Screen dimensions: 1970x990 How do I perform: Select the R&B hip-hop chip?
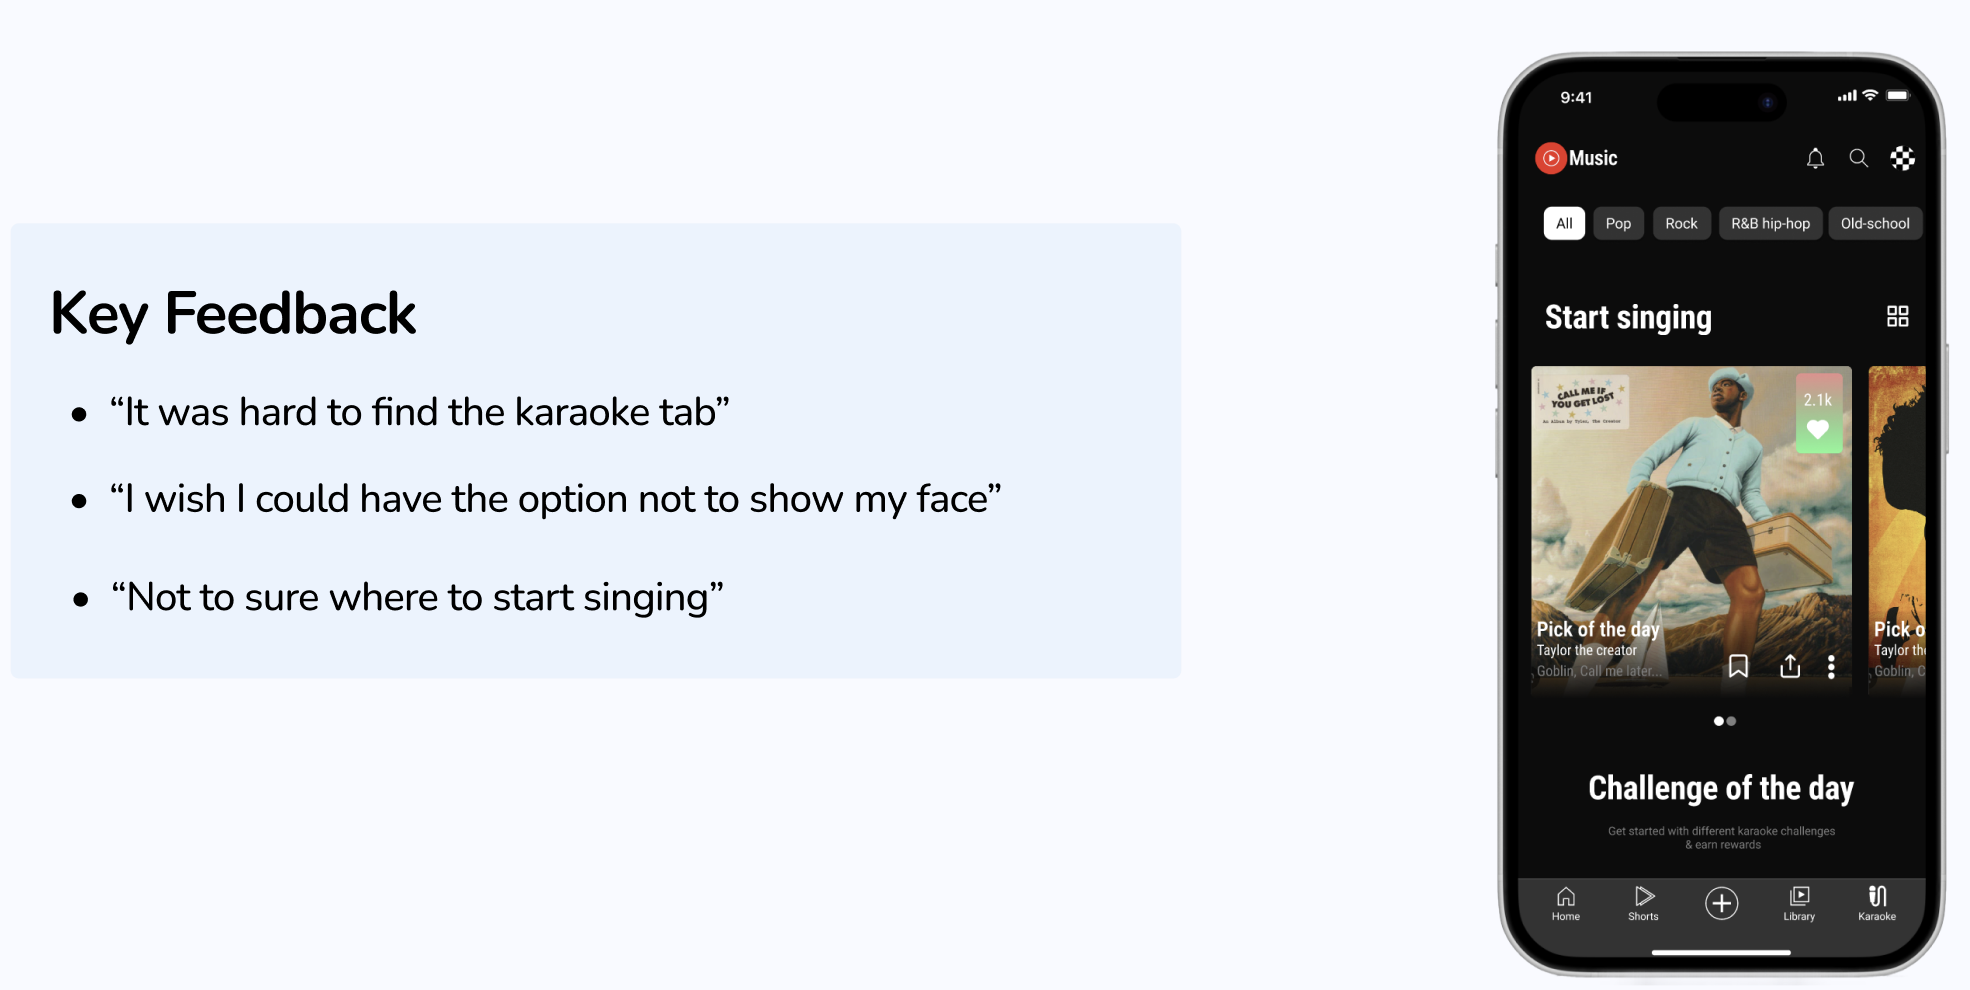1770,223
